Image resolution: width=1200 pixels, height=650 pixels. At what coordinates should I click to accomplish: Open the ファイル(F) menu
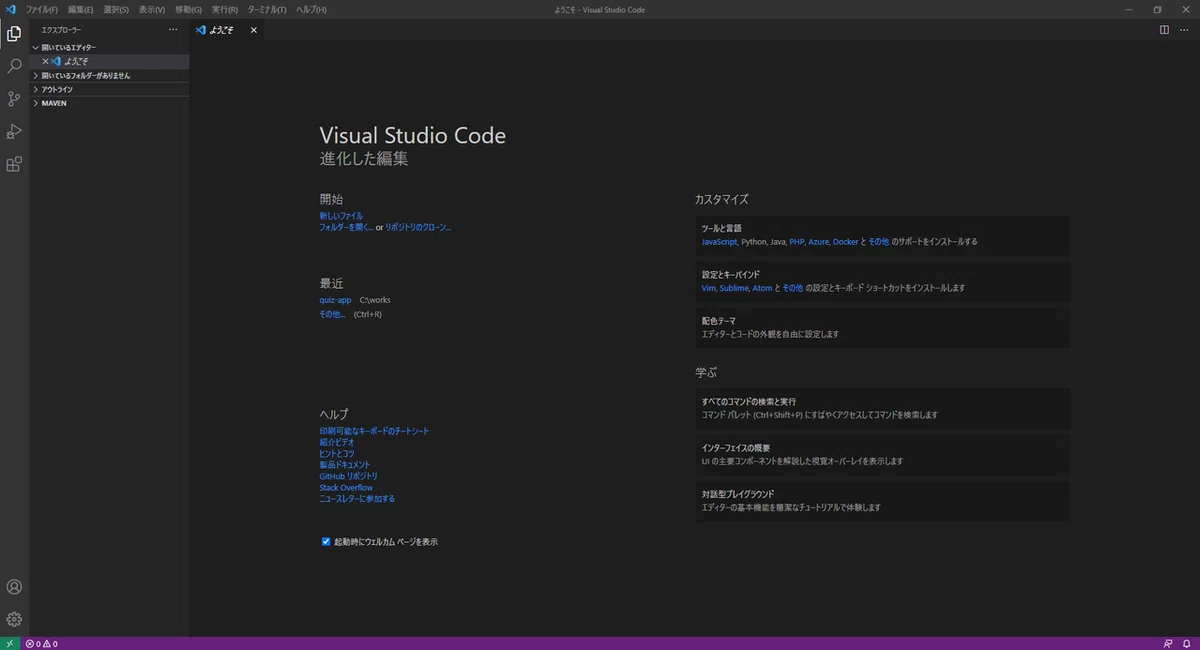pos(42,9)
